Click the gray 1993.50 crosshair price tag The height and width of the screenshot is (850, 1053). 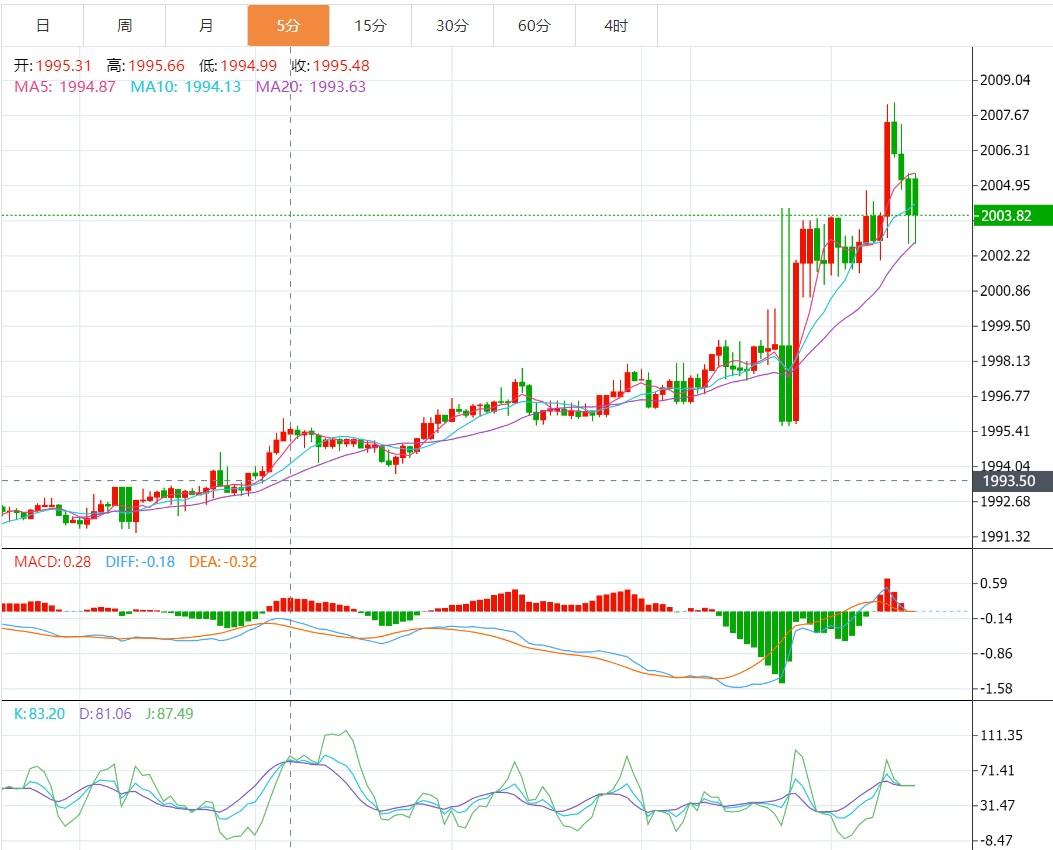coord(1010,481)
